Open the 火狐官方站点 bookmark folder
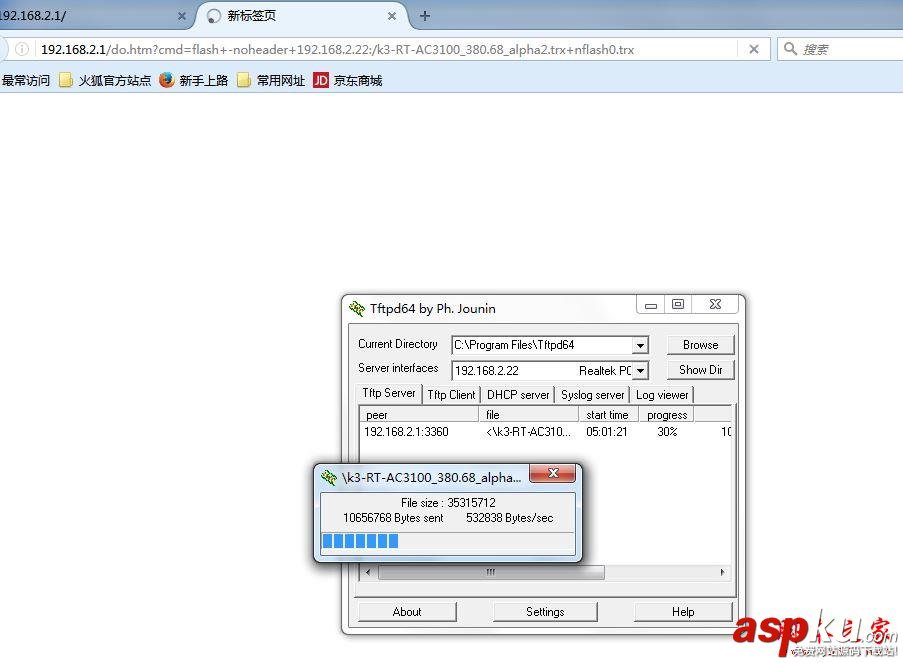This screenshot has height=663, width=903. tap(105, 80)
